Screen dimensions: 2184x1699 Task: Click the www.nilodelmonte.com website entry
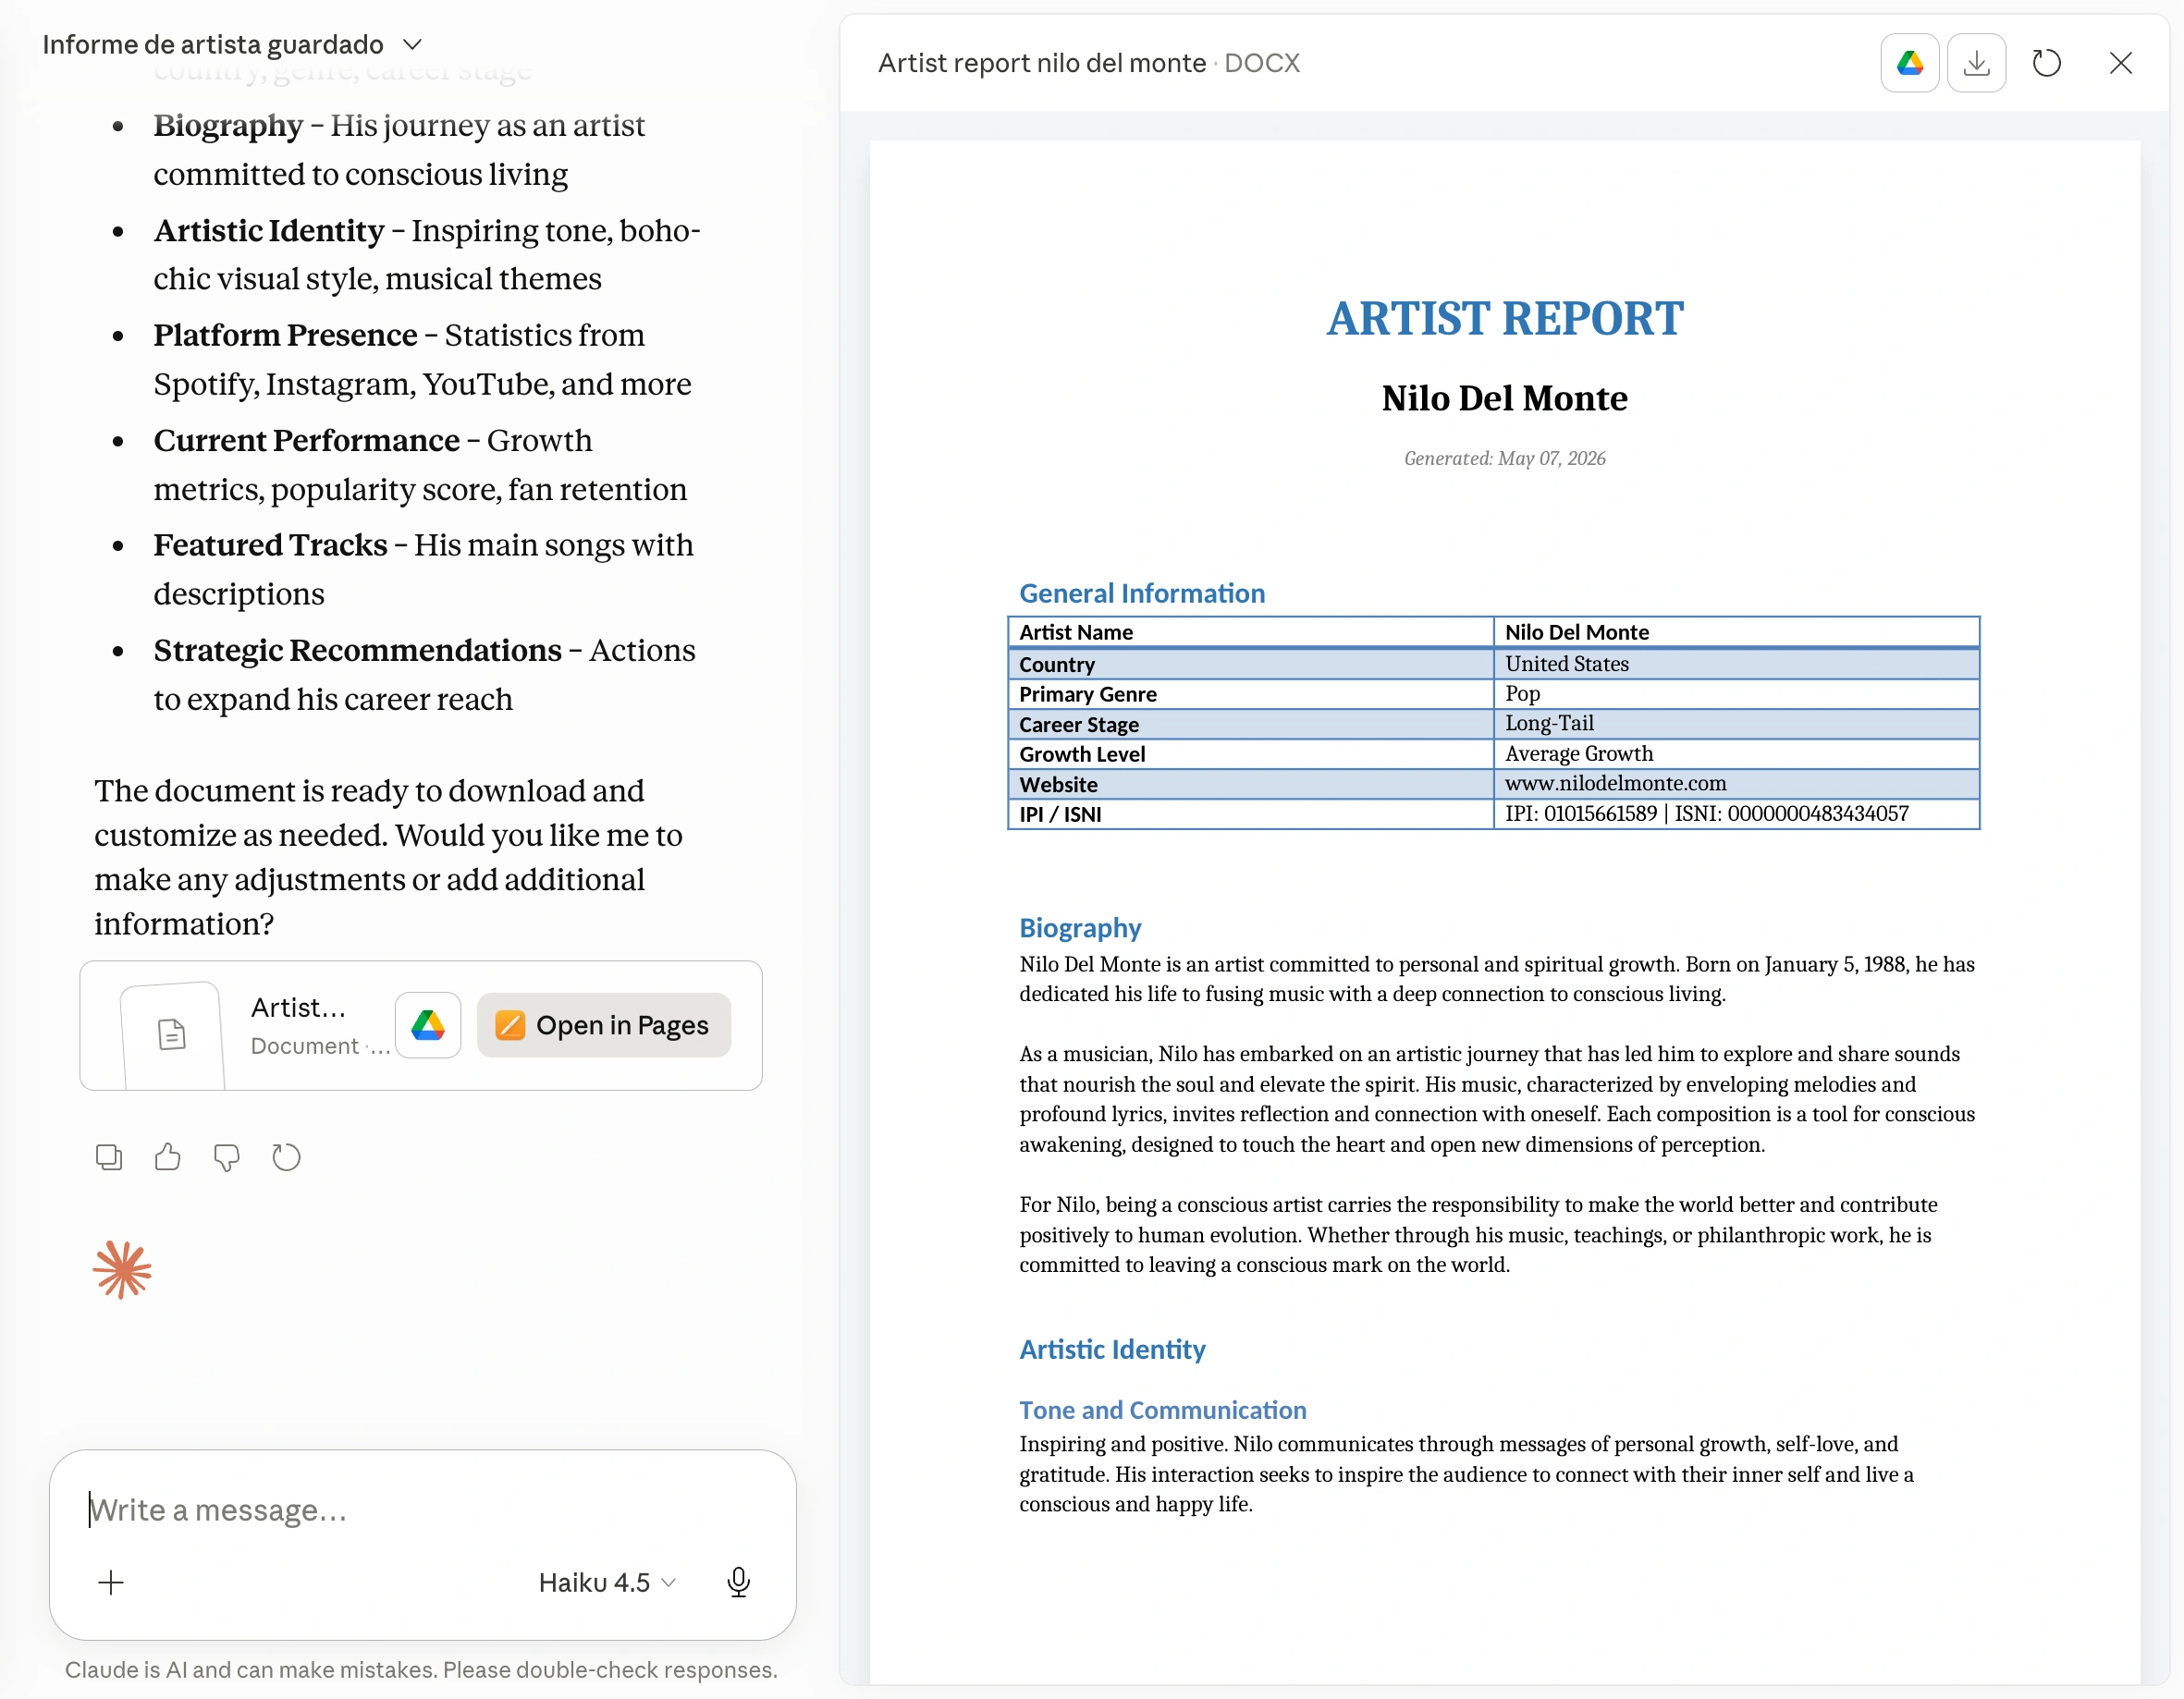click(1615, 783)
